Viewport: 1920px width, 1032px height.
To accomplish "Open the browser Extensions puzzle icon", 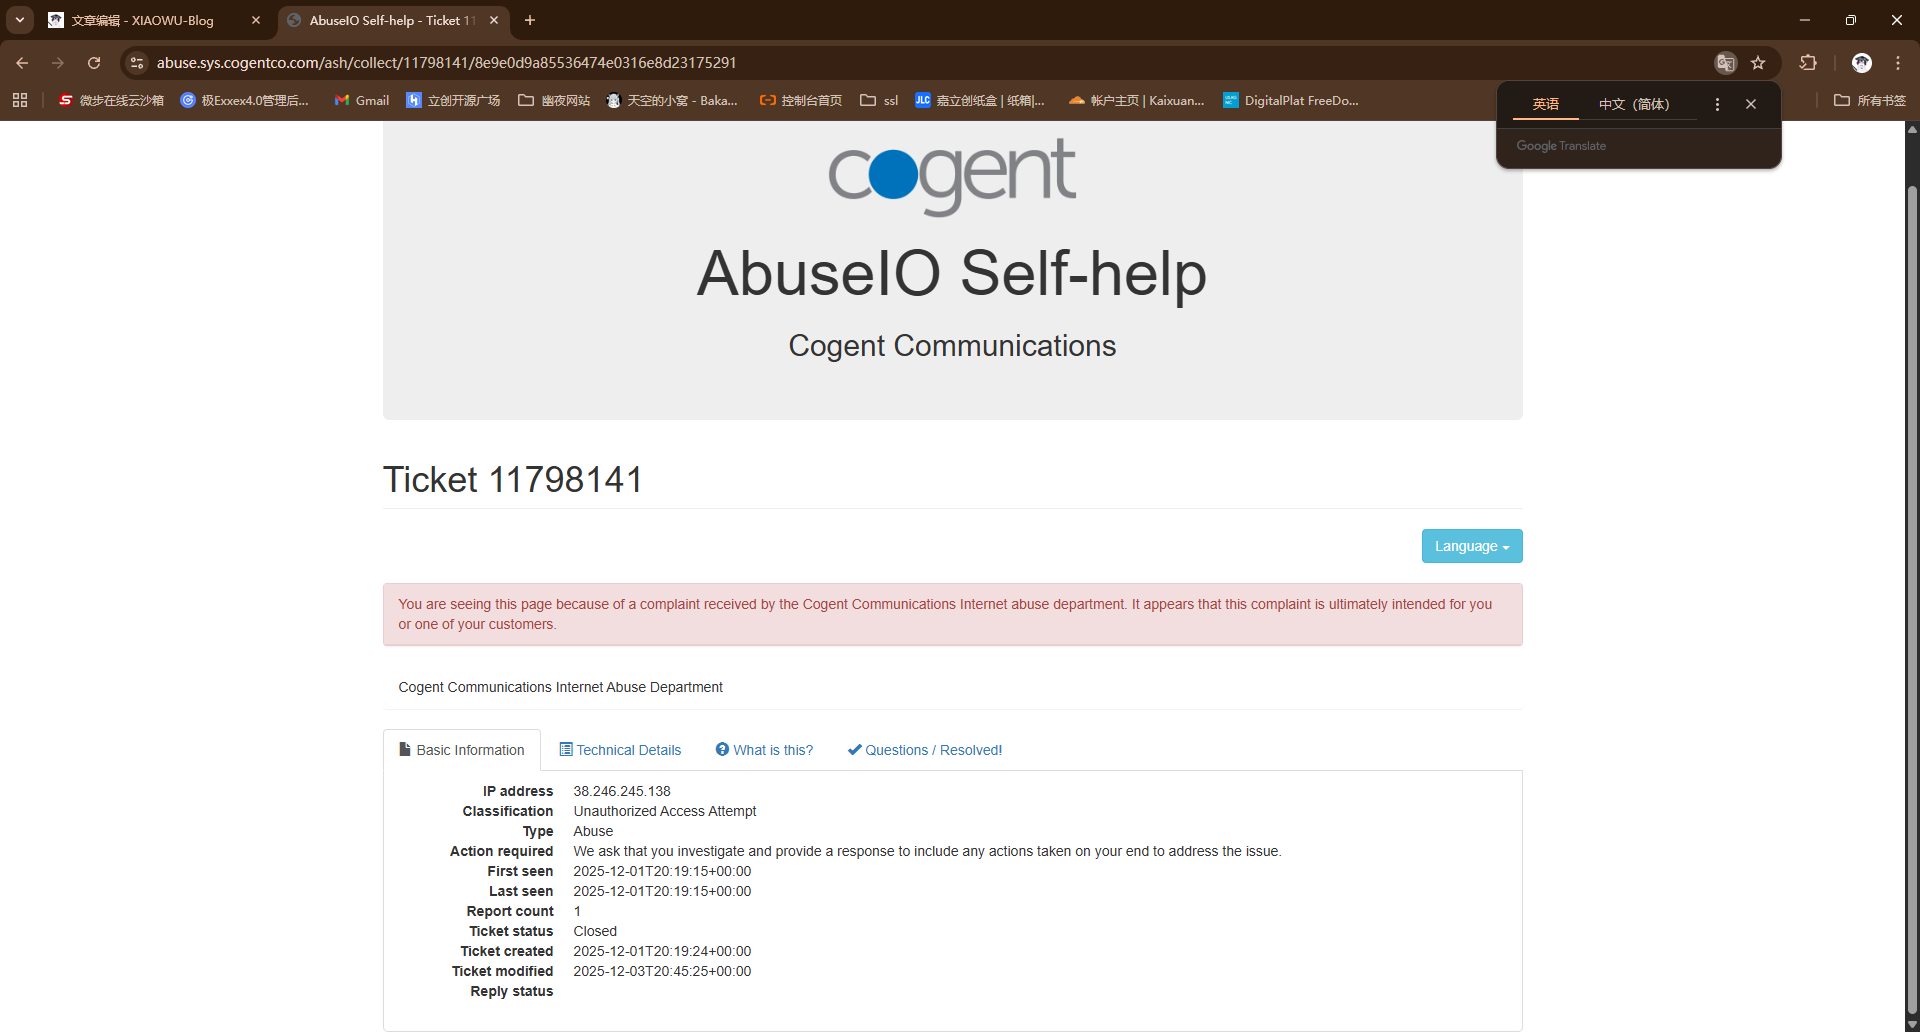I will [1808, 63].
